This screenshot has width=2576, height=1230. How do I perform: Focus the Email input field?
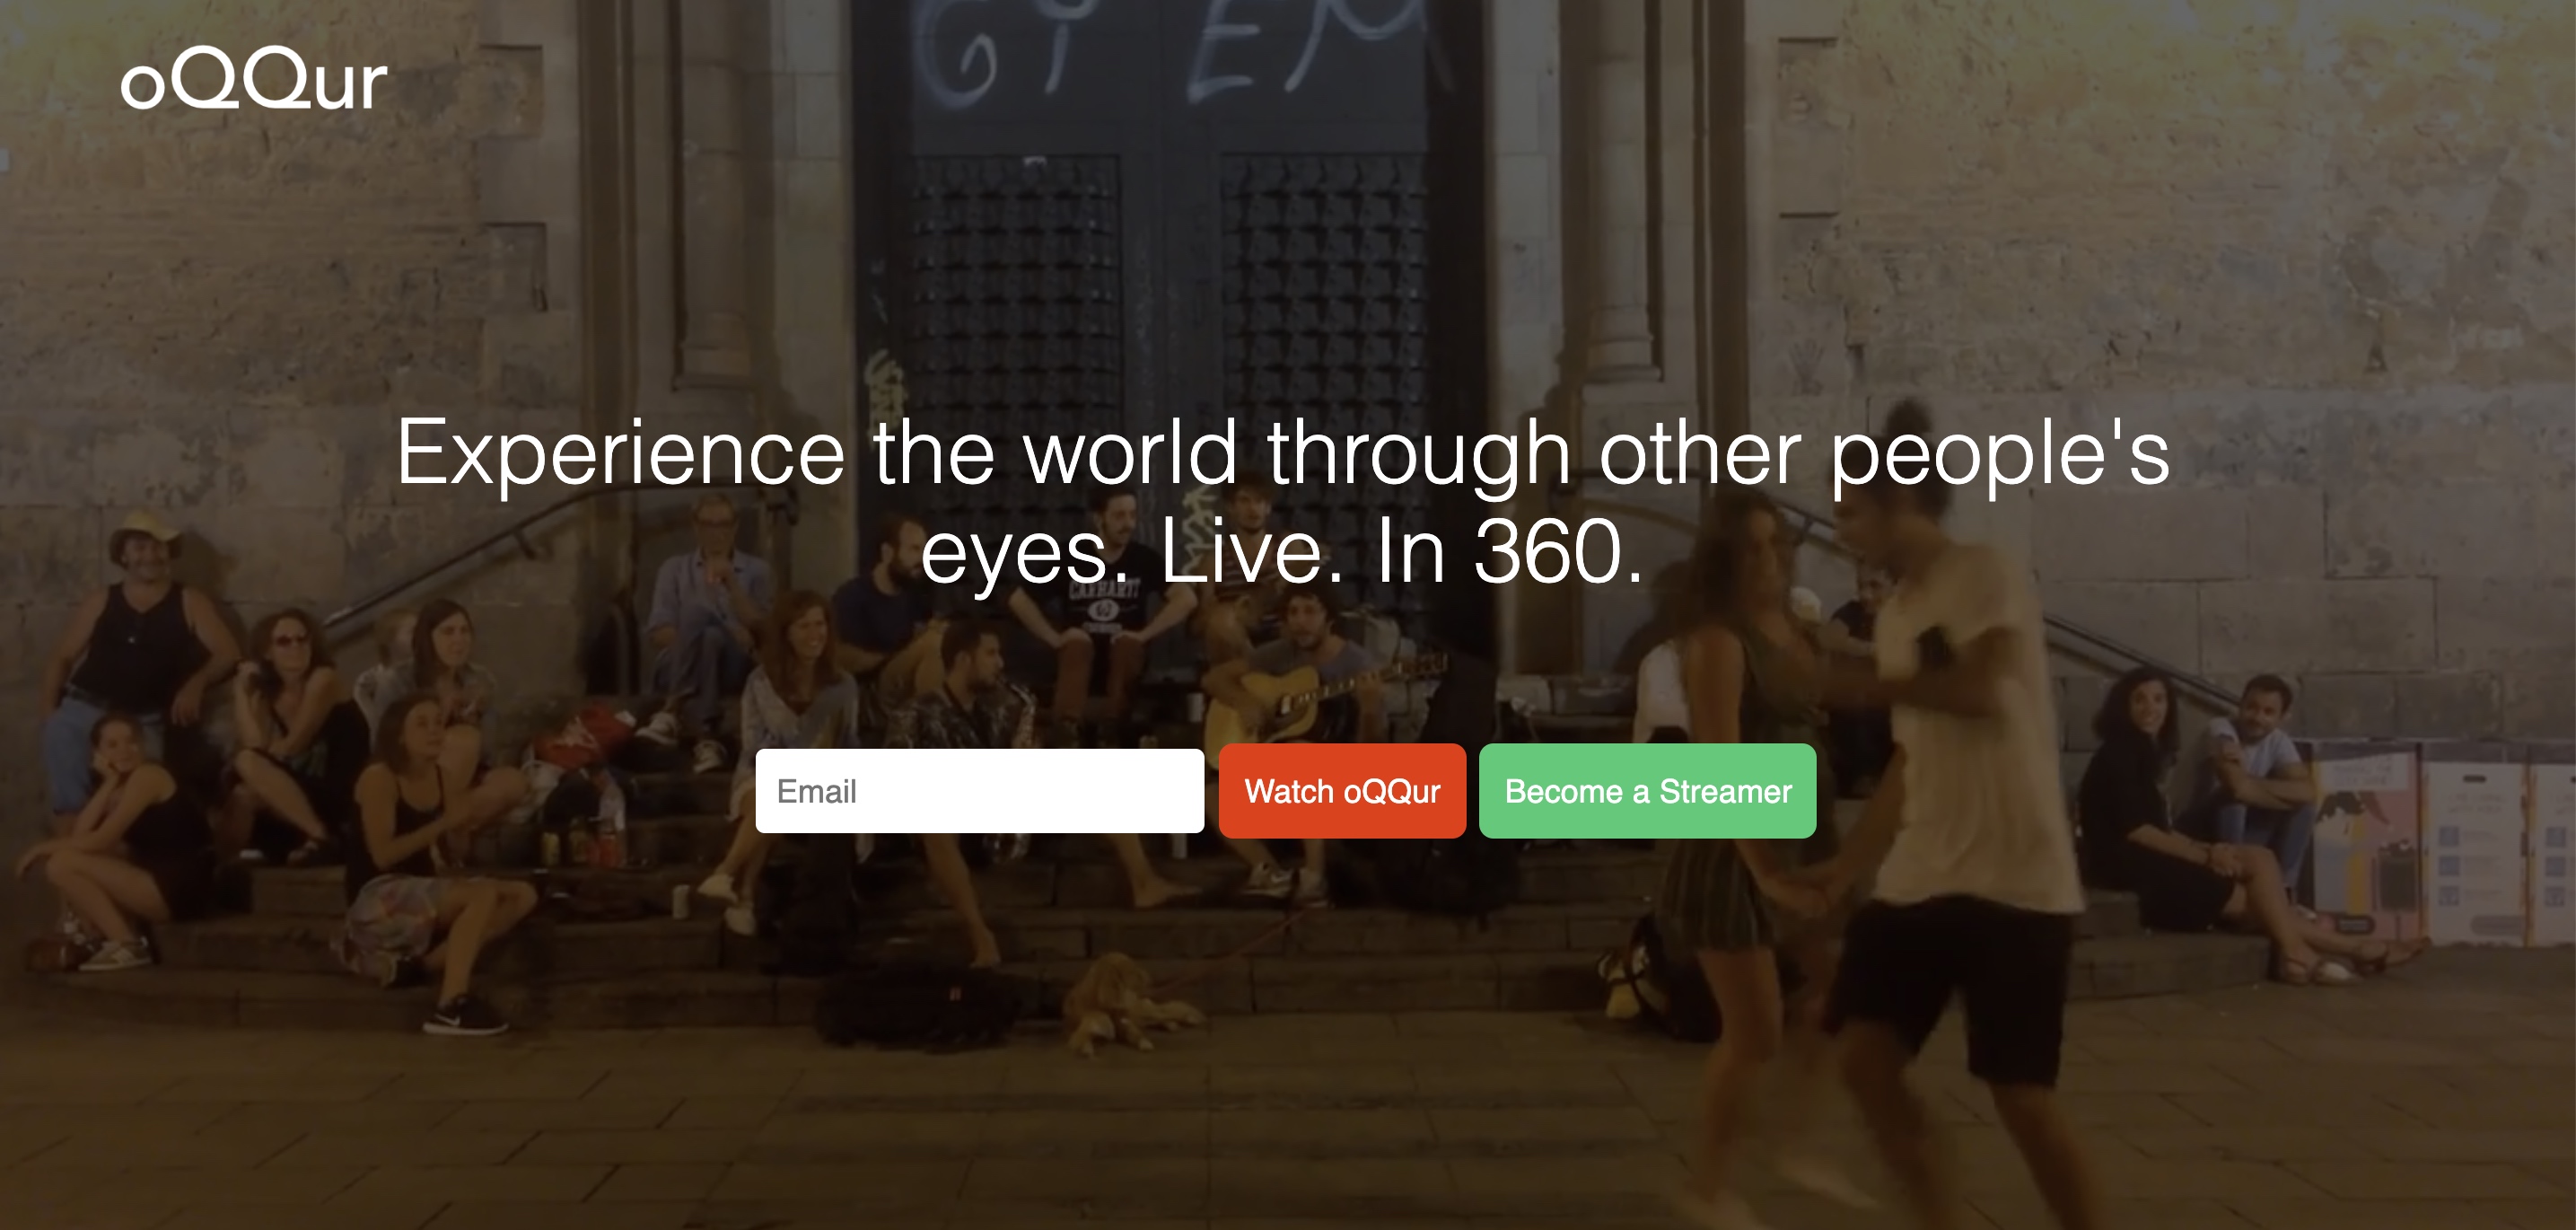[x=979, y=791]
